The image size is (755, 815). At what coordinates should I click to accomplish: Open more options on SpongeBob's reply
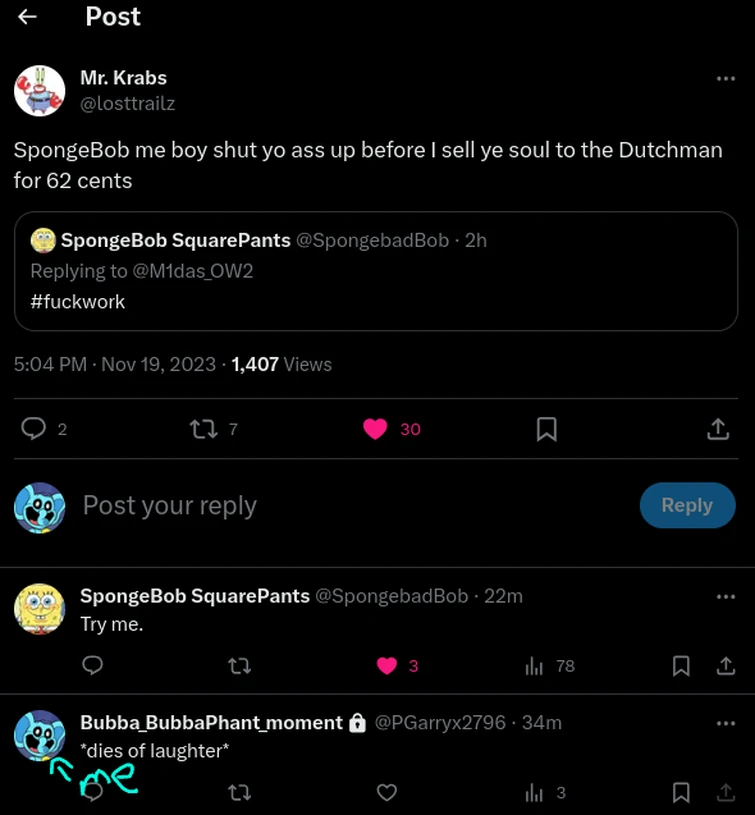725,597
